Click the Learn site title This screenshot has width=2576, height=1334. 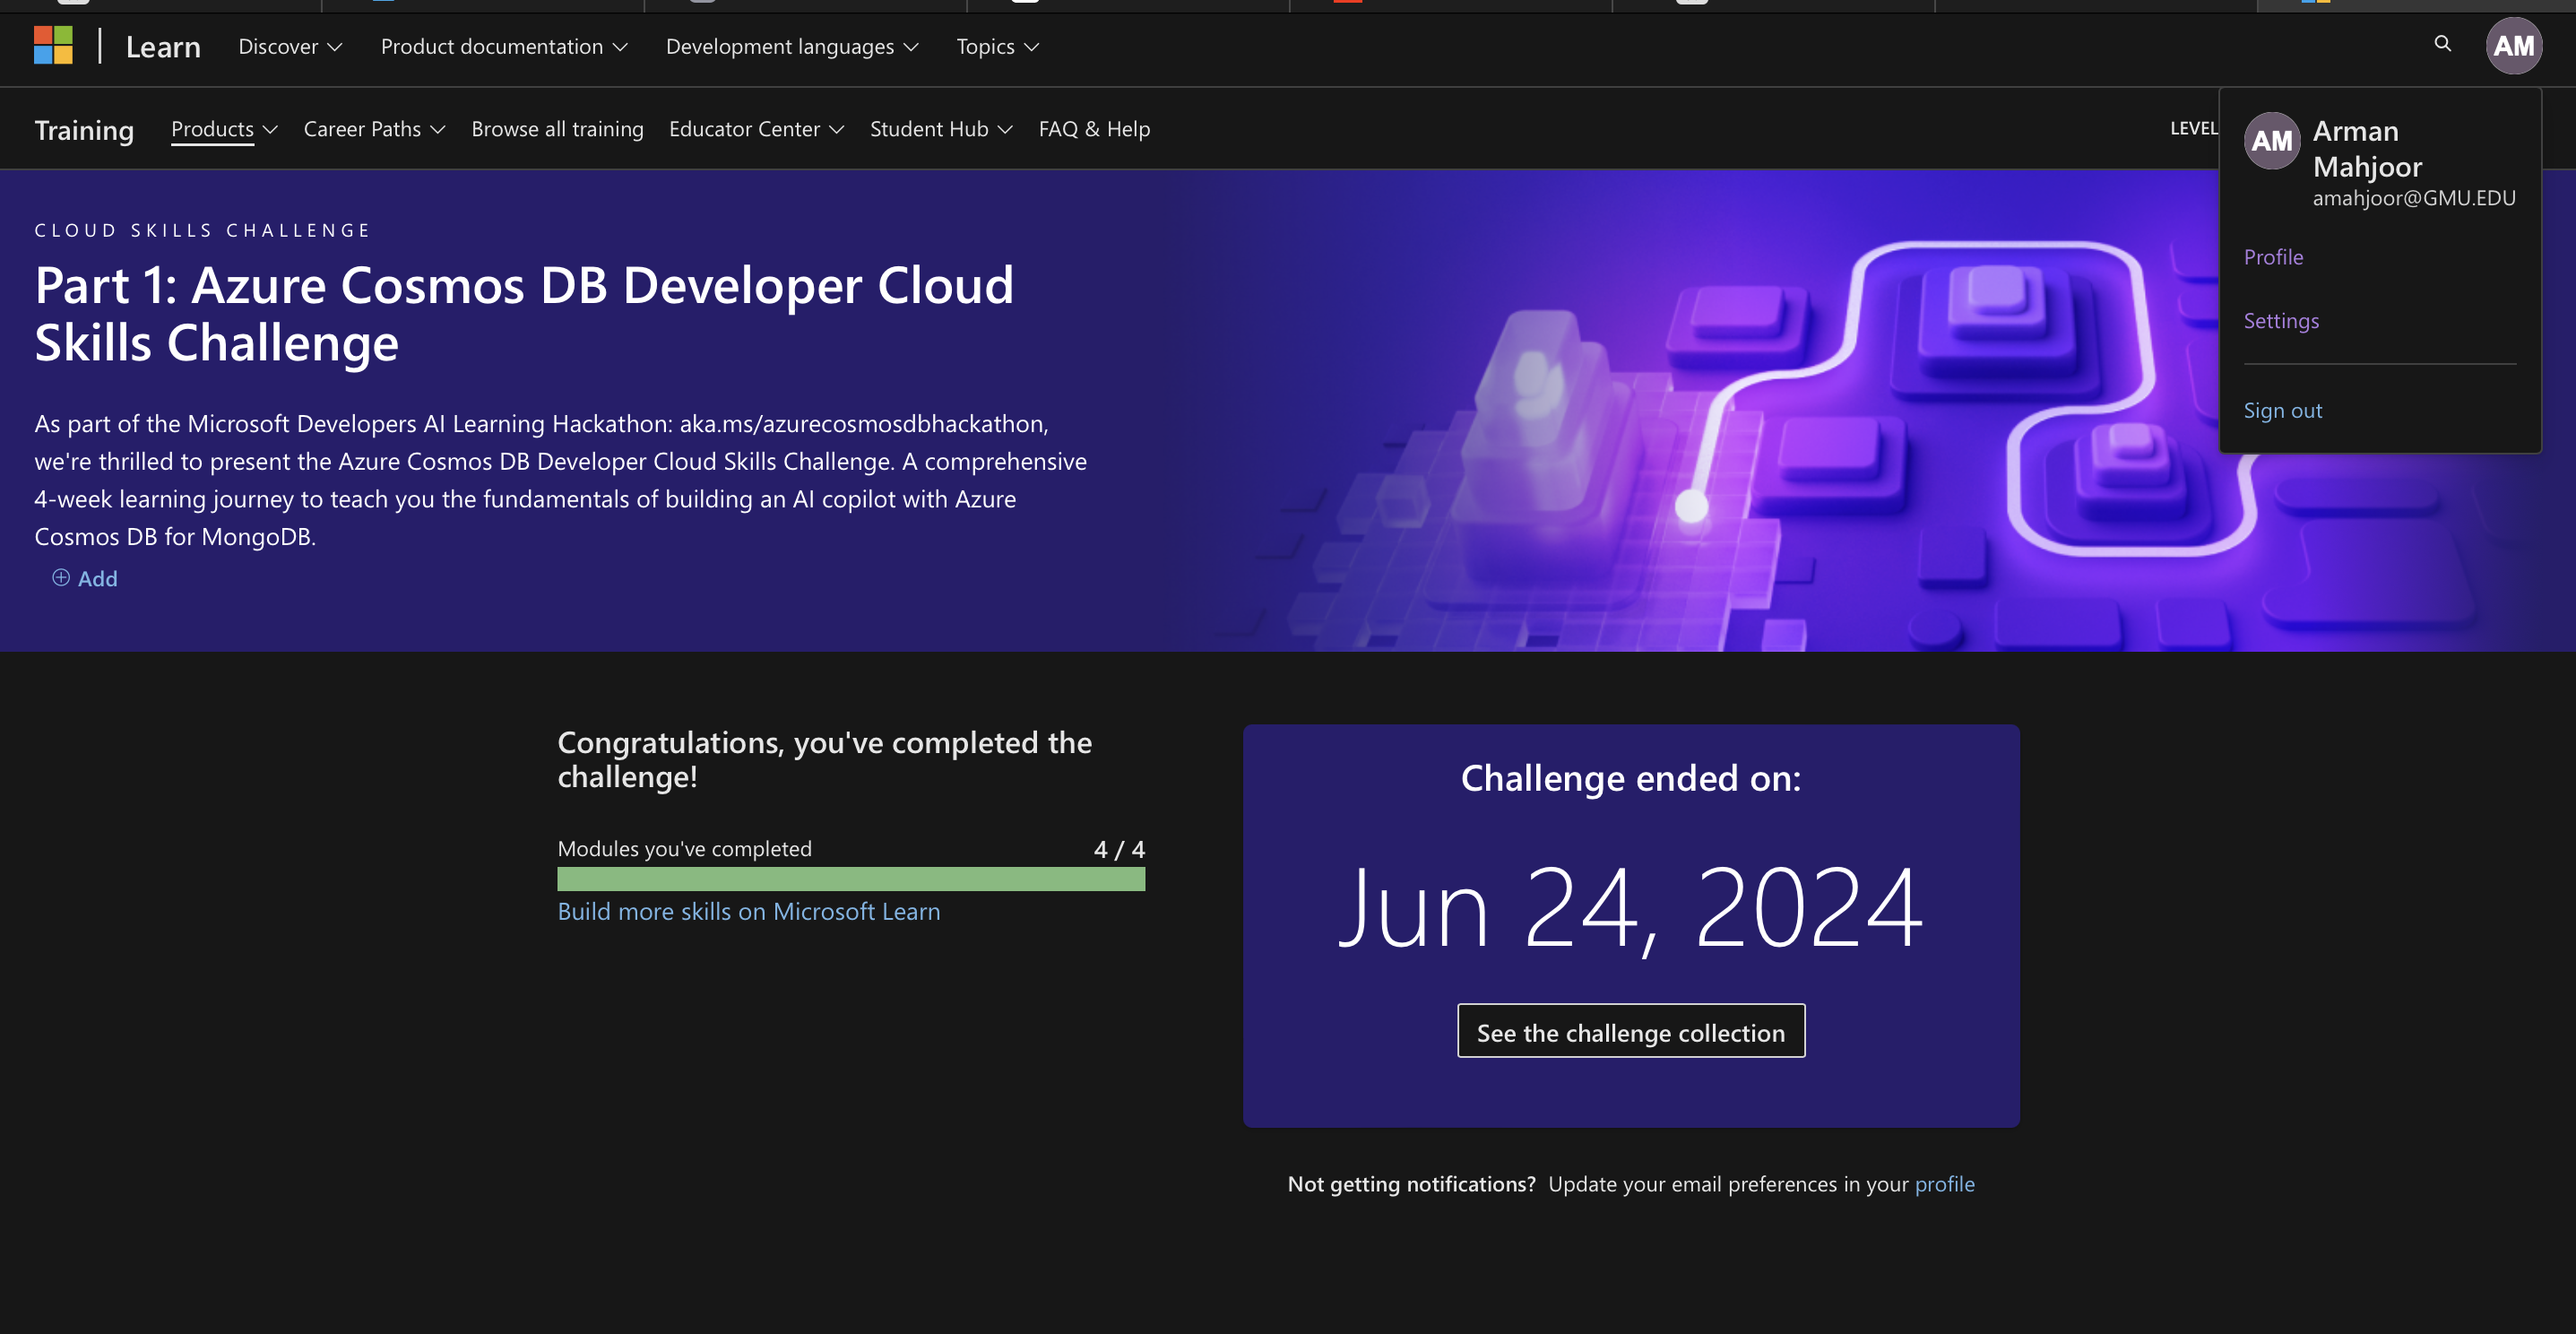click(163, 47)
